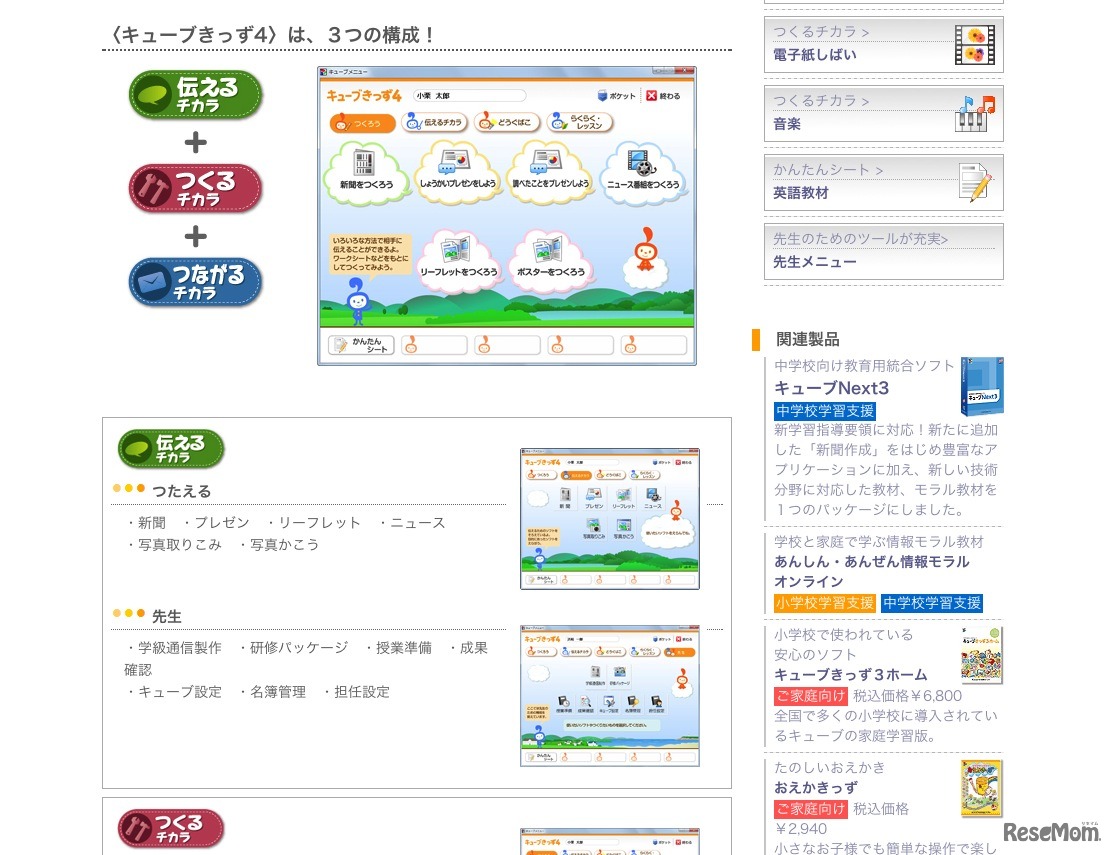Click the ・研修パッケージ list item
Viewport: 1114px width, 855px height.
tap(292, 647)
